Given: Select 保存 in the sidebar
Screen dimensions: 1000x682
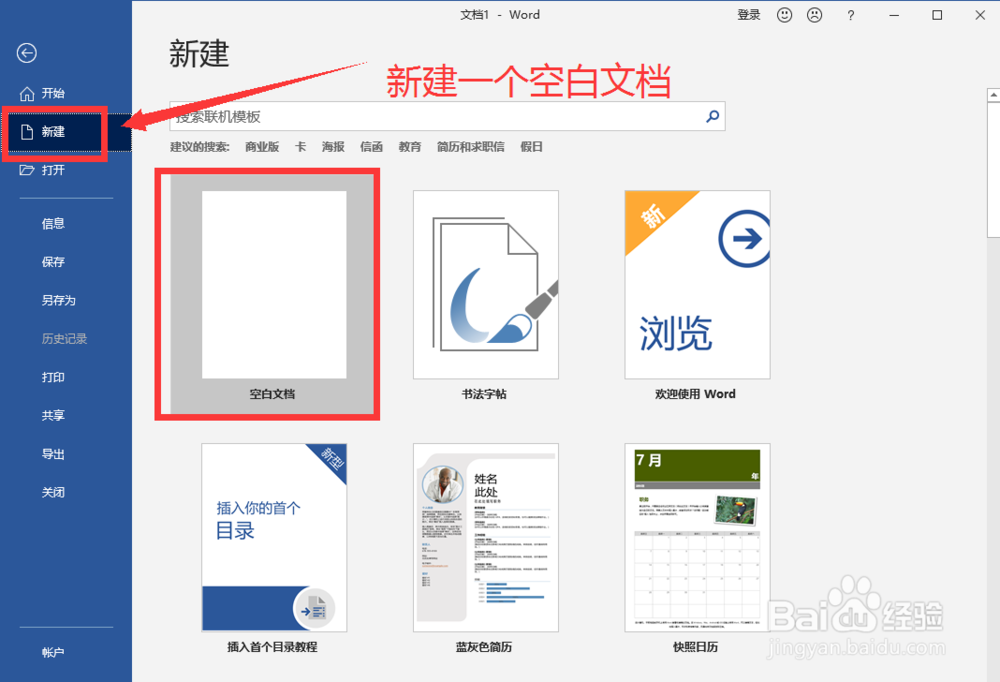Looking at the screenshot, I should click(53, 262).
